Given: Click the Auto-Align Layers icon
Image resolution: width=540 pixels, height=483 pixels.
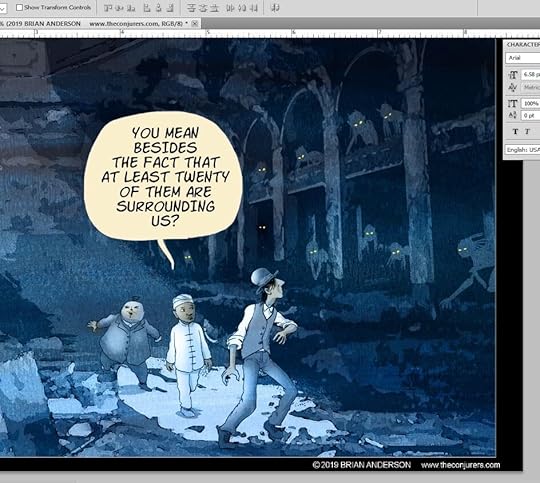Looking at the screenshot, I should (x=275, y=8).
